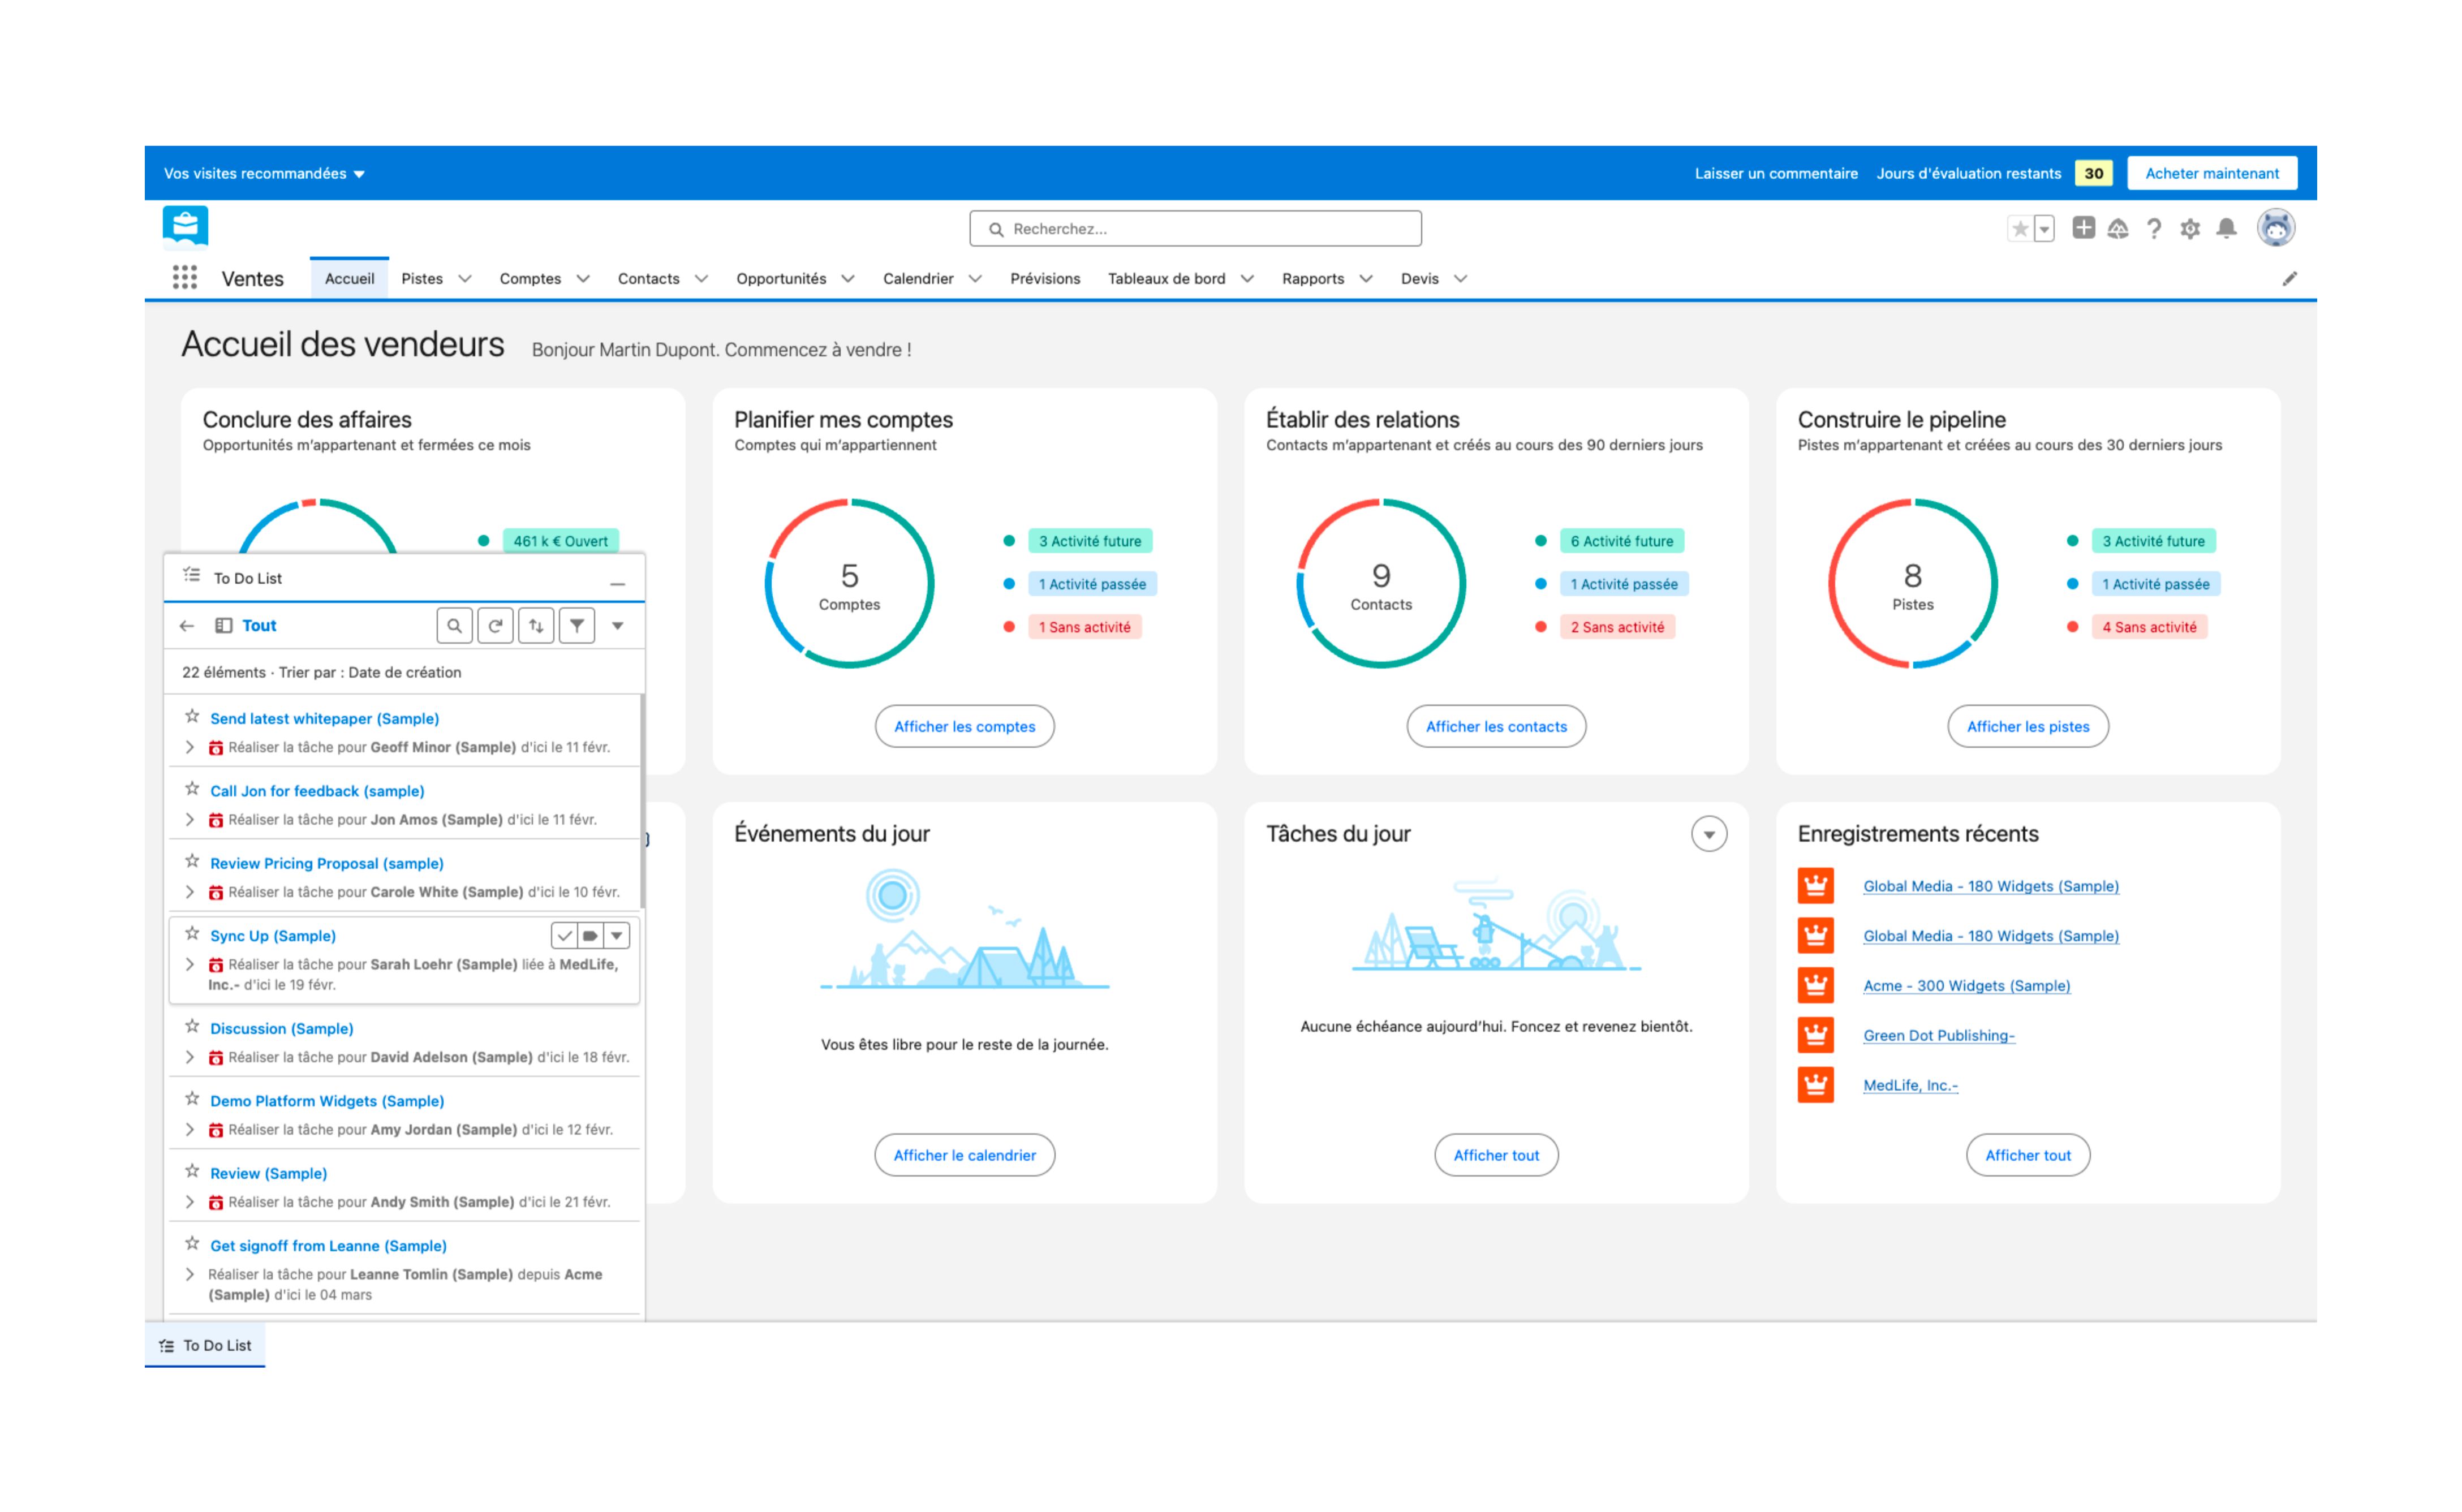Star the Get signoff from Leanne task

192,1243
